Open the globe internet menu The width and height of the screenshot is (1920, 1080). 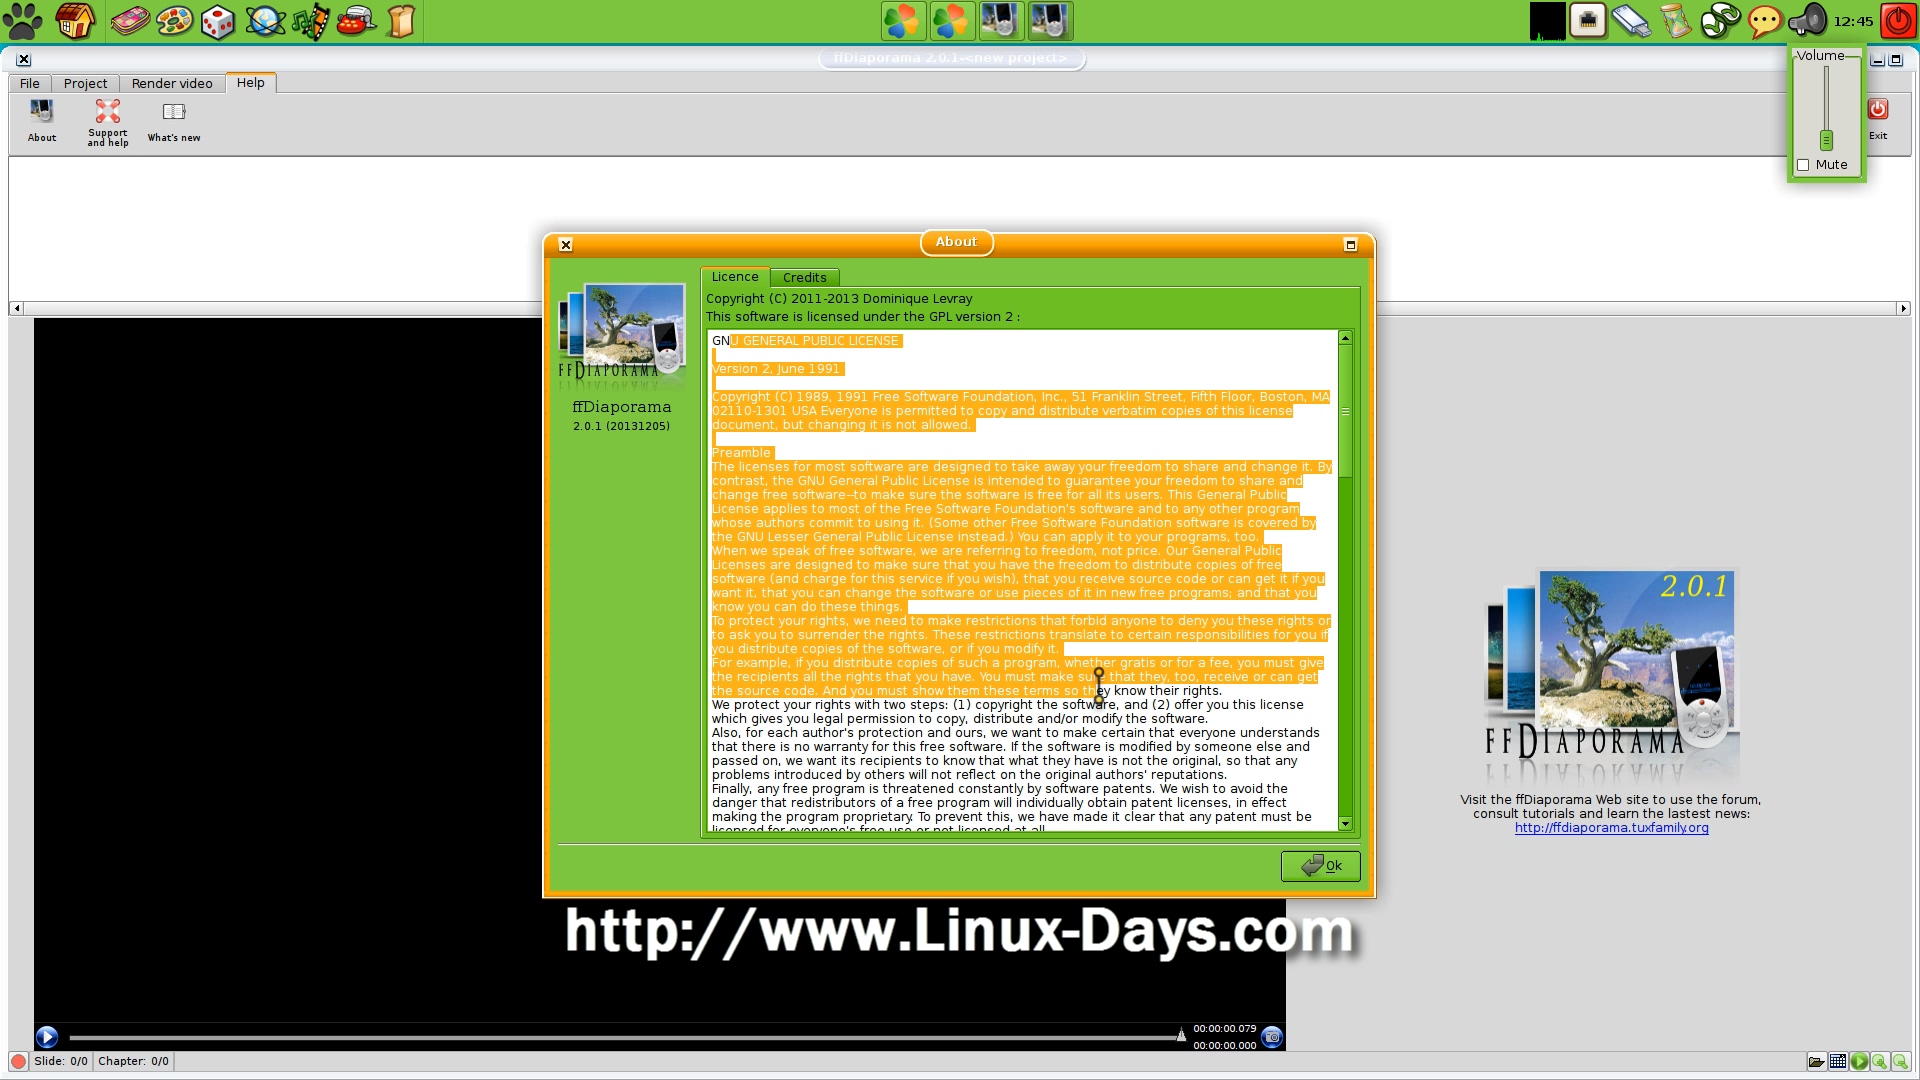coord(265,21)
